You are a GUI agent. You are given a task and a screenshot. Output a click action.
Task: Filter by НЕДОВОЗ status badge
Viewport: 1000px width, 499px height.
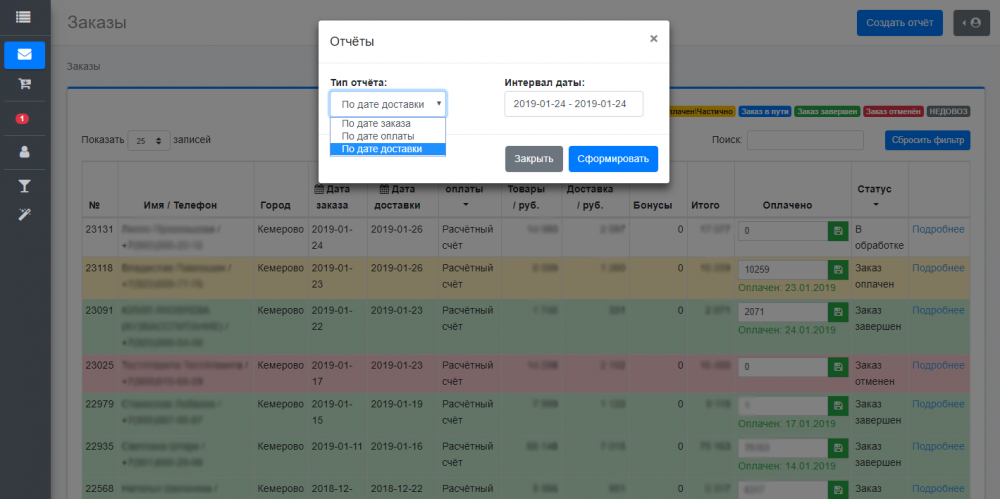click(948, 112)
